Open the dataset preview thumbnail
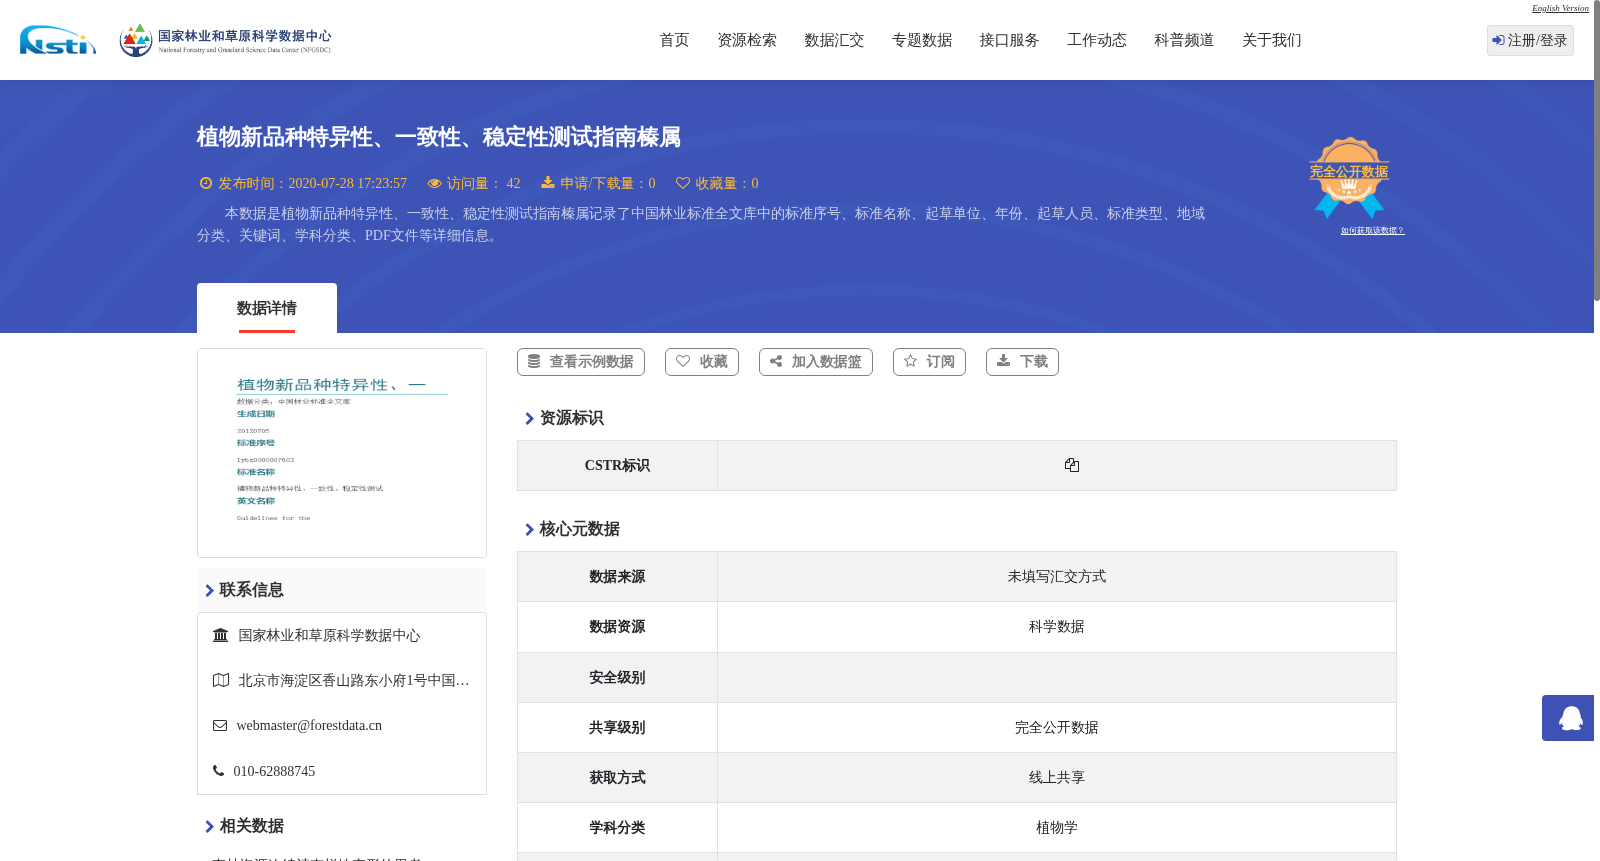The height and width of the screenshot is (861, 1600). (342, 453)
